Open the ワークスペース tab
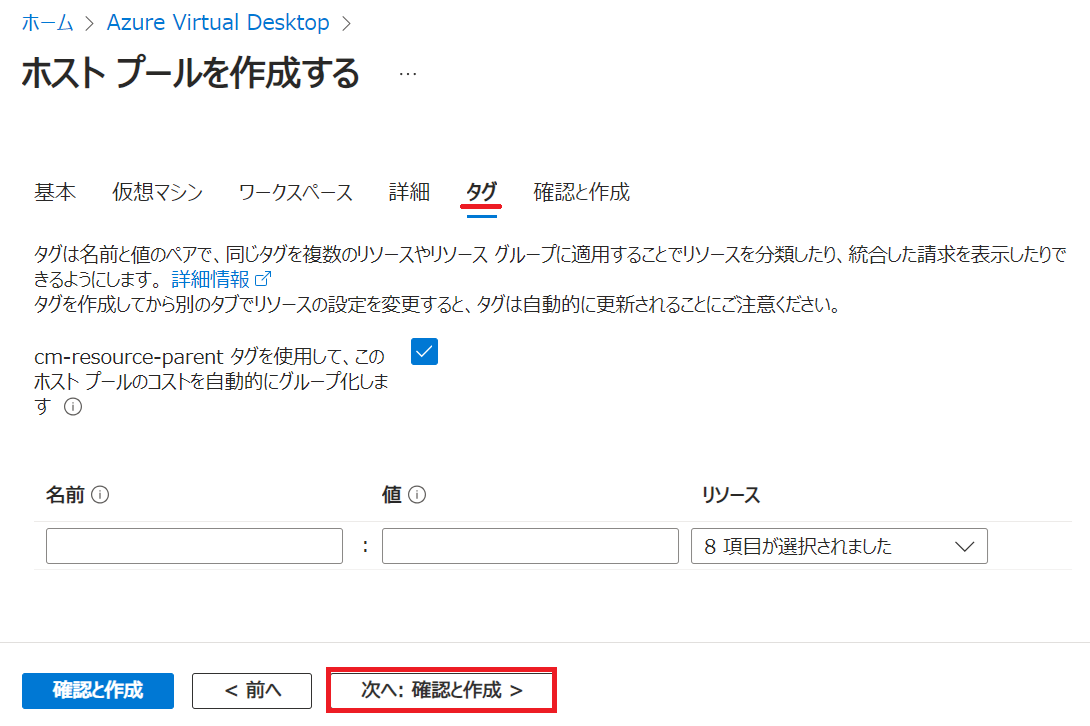 click(295, 192)
